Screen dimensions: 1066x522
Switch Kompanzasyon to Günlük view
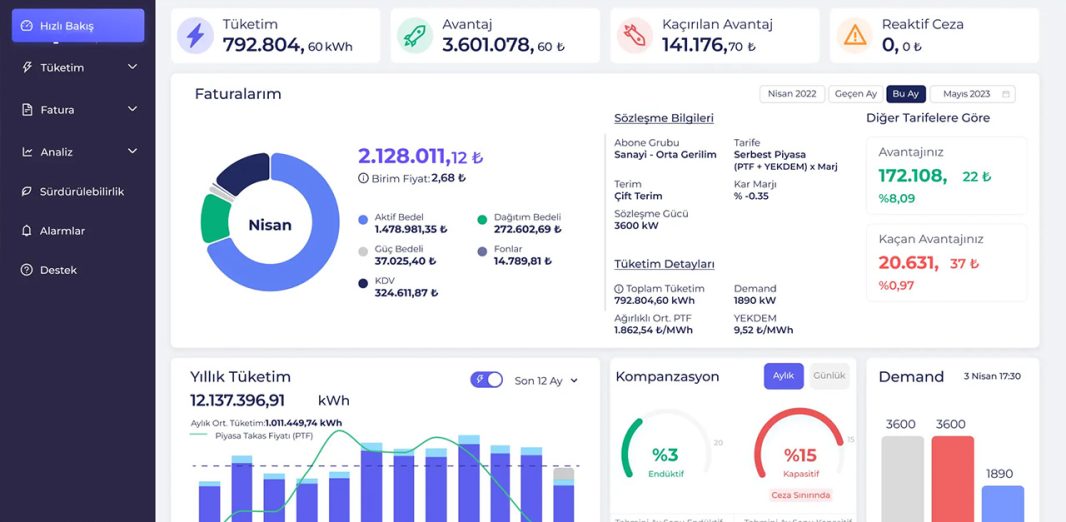829,376
